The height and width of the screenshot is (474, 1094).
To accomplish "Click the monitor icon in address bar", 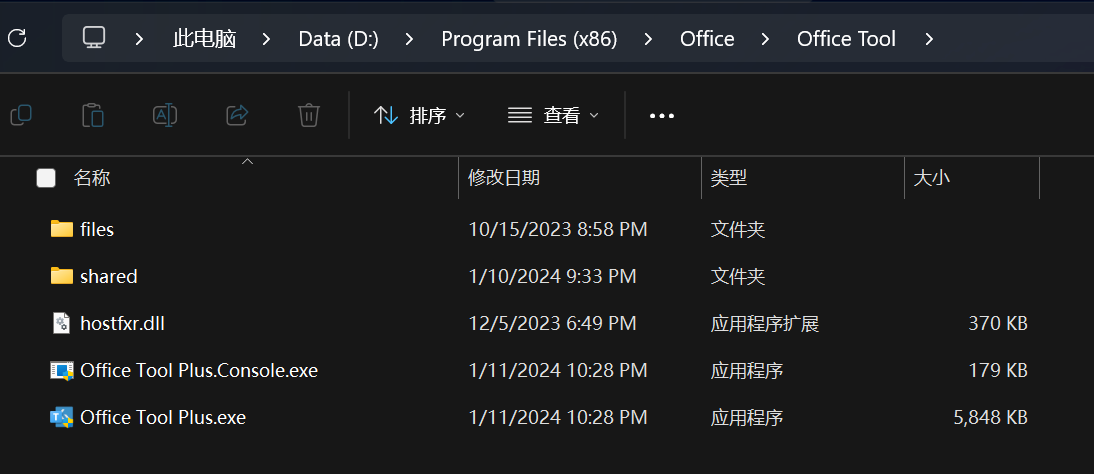I will 94,39.
